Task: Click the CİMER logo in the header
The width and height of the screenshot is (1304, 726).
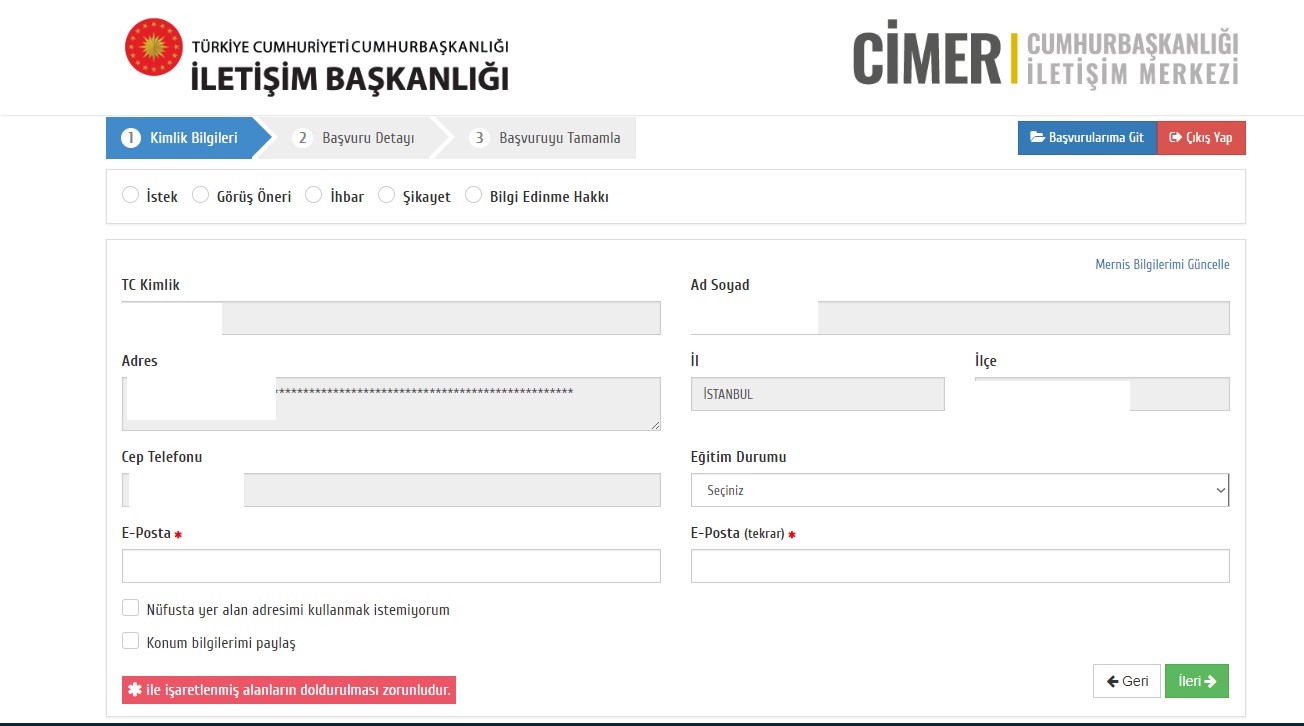Action: pyautogui.click(x=1045, y=58)
